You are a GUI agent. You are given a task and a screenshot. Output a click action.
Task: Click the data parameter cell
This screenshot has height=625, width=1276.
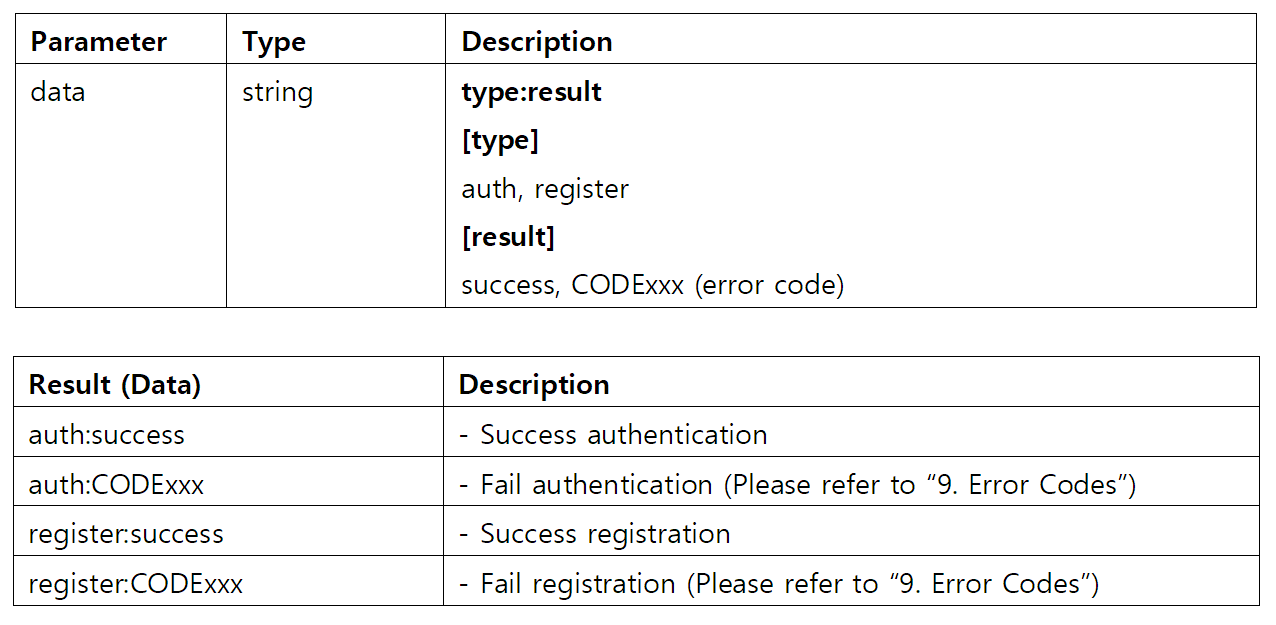click(x=58, y=92)
